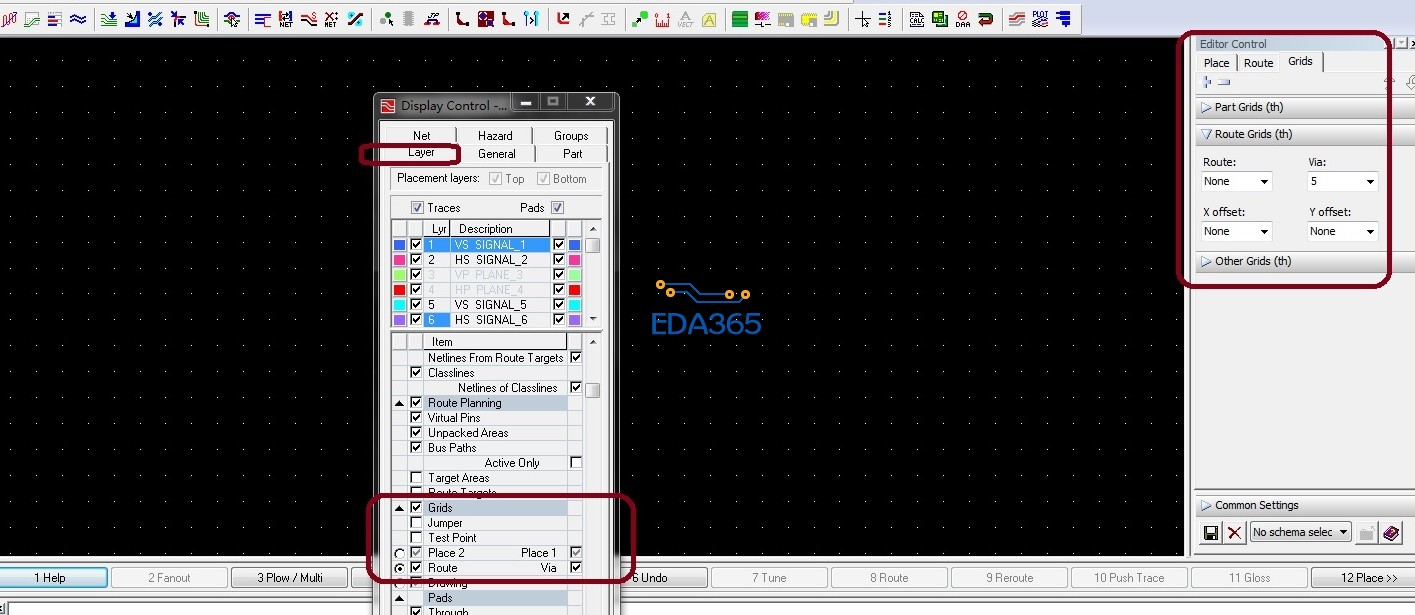Image resolution: width=1415 pixels, height=615 pixels.
Task: Select the Route grid radio button
Action: [400, 568]
